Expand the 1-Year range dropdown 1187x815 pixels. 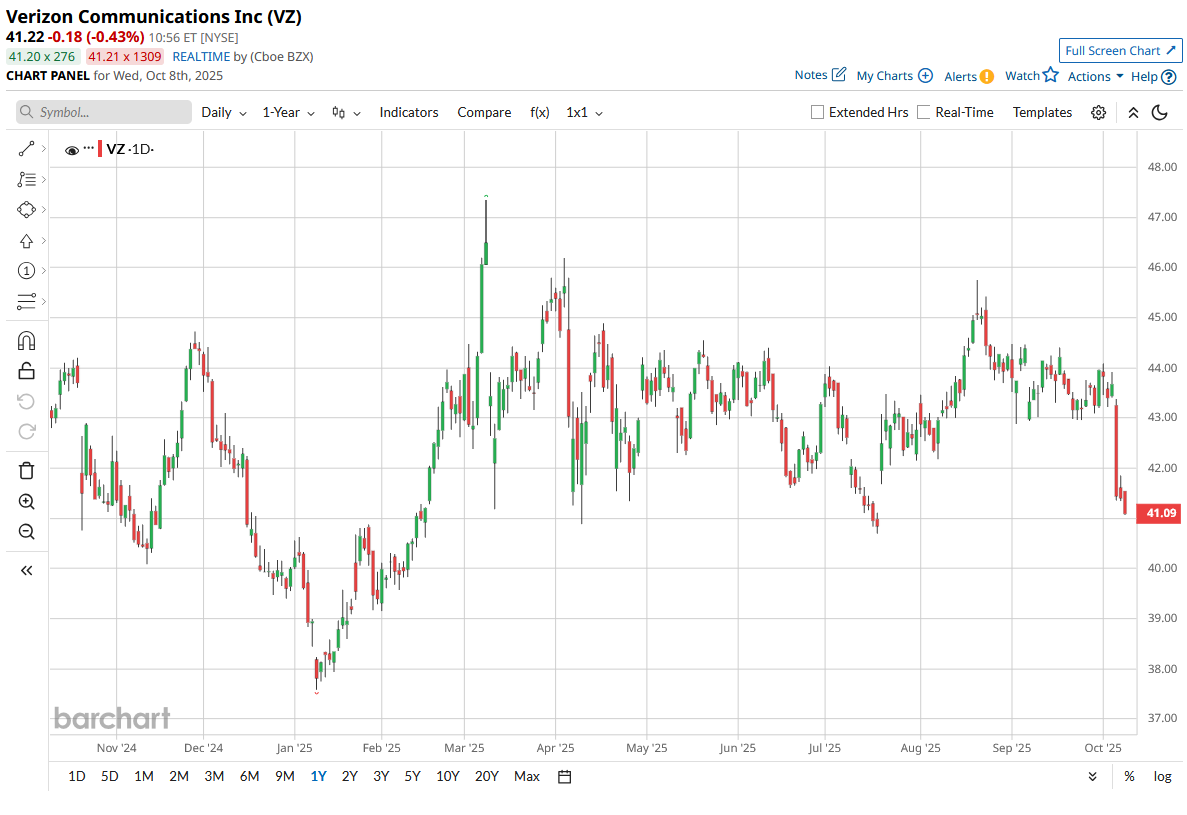point(288,113)
